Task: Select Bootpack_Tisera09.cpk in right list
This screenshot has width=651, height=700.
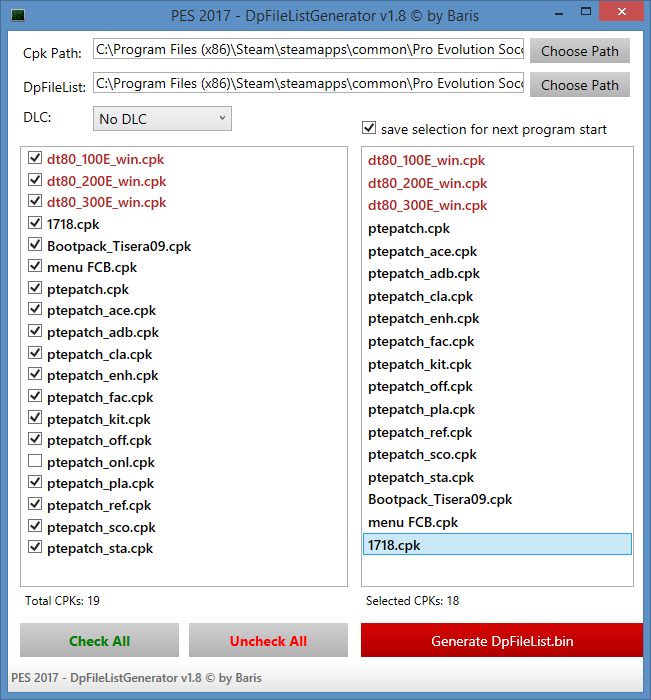Action: tap(497, 499)
